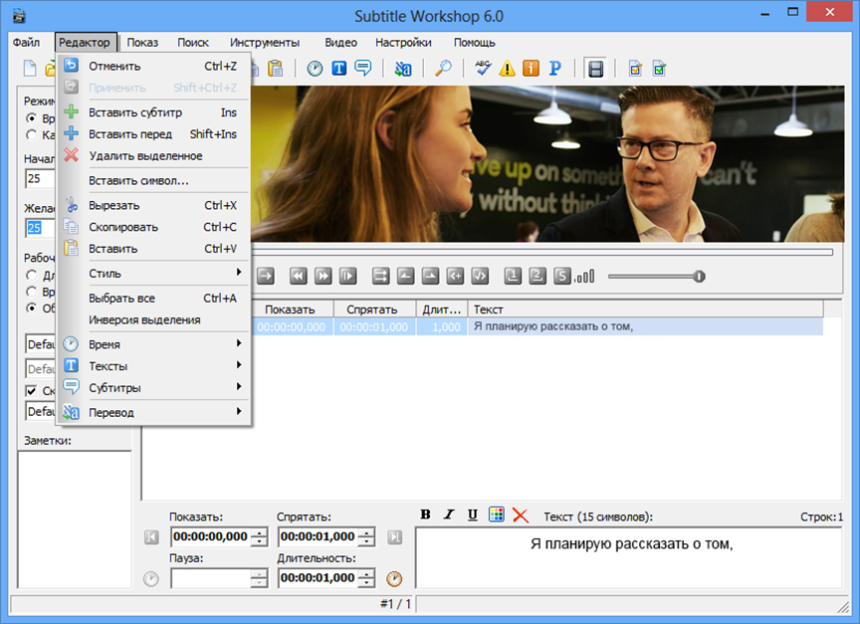
Task: Click the orange clock beside Длительность
Action: [394, 578]
